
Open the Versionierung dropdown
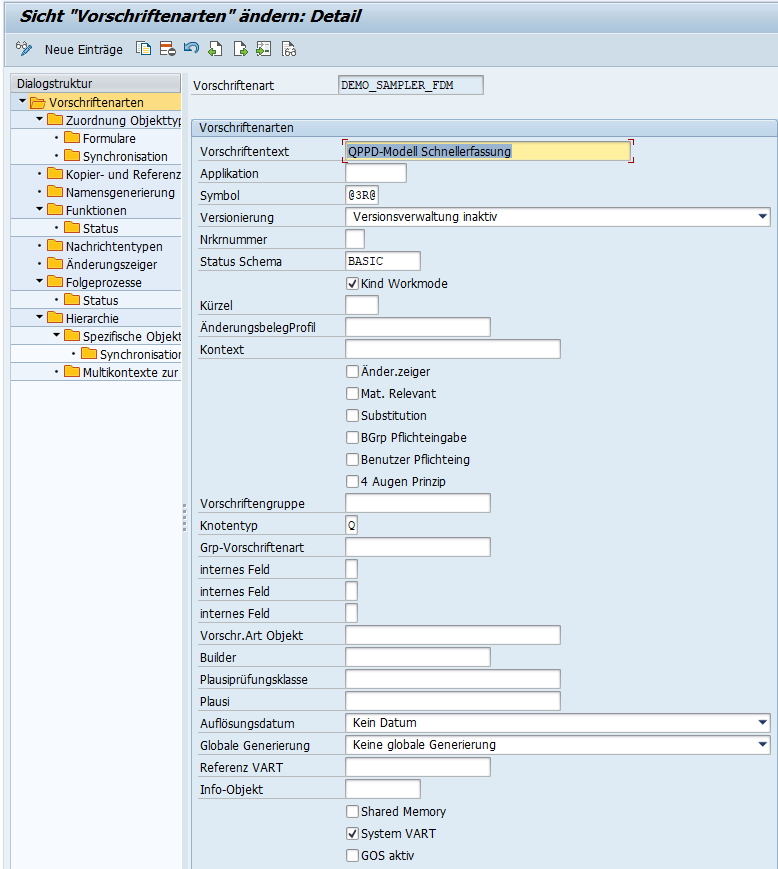tap(763, 216)
